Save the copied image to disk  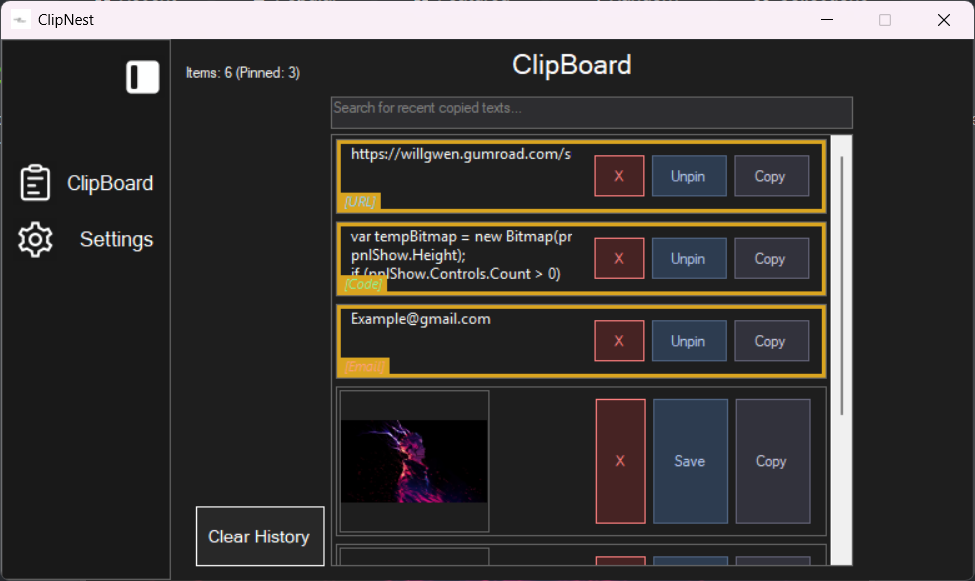tap(689, 460)
